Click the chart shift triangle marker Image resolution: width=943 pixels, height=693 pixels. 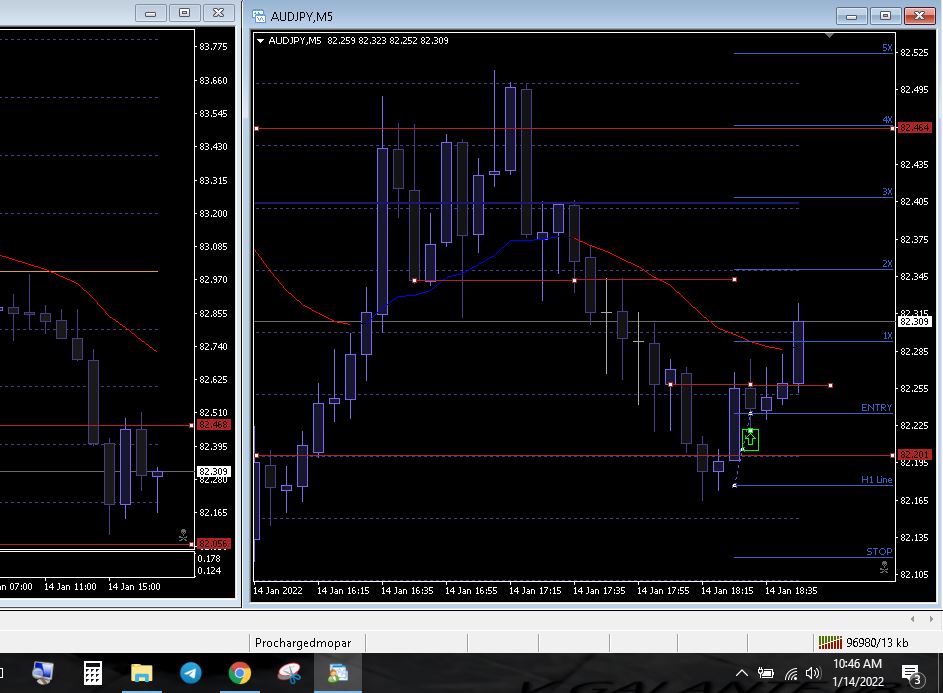coord(828,35)
